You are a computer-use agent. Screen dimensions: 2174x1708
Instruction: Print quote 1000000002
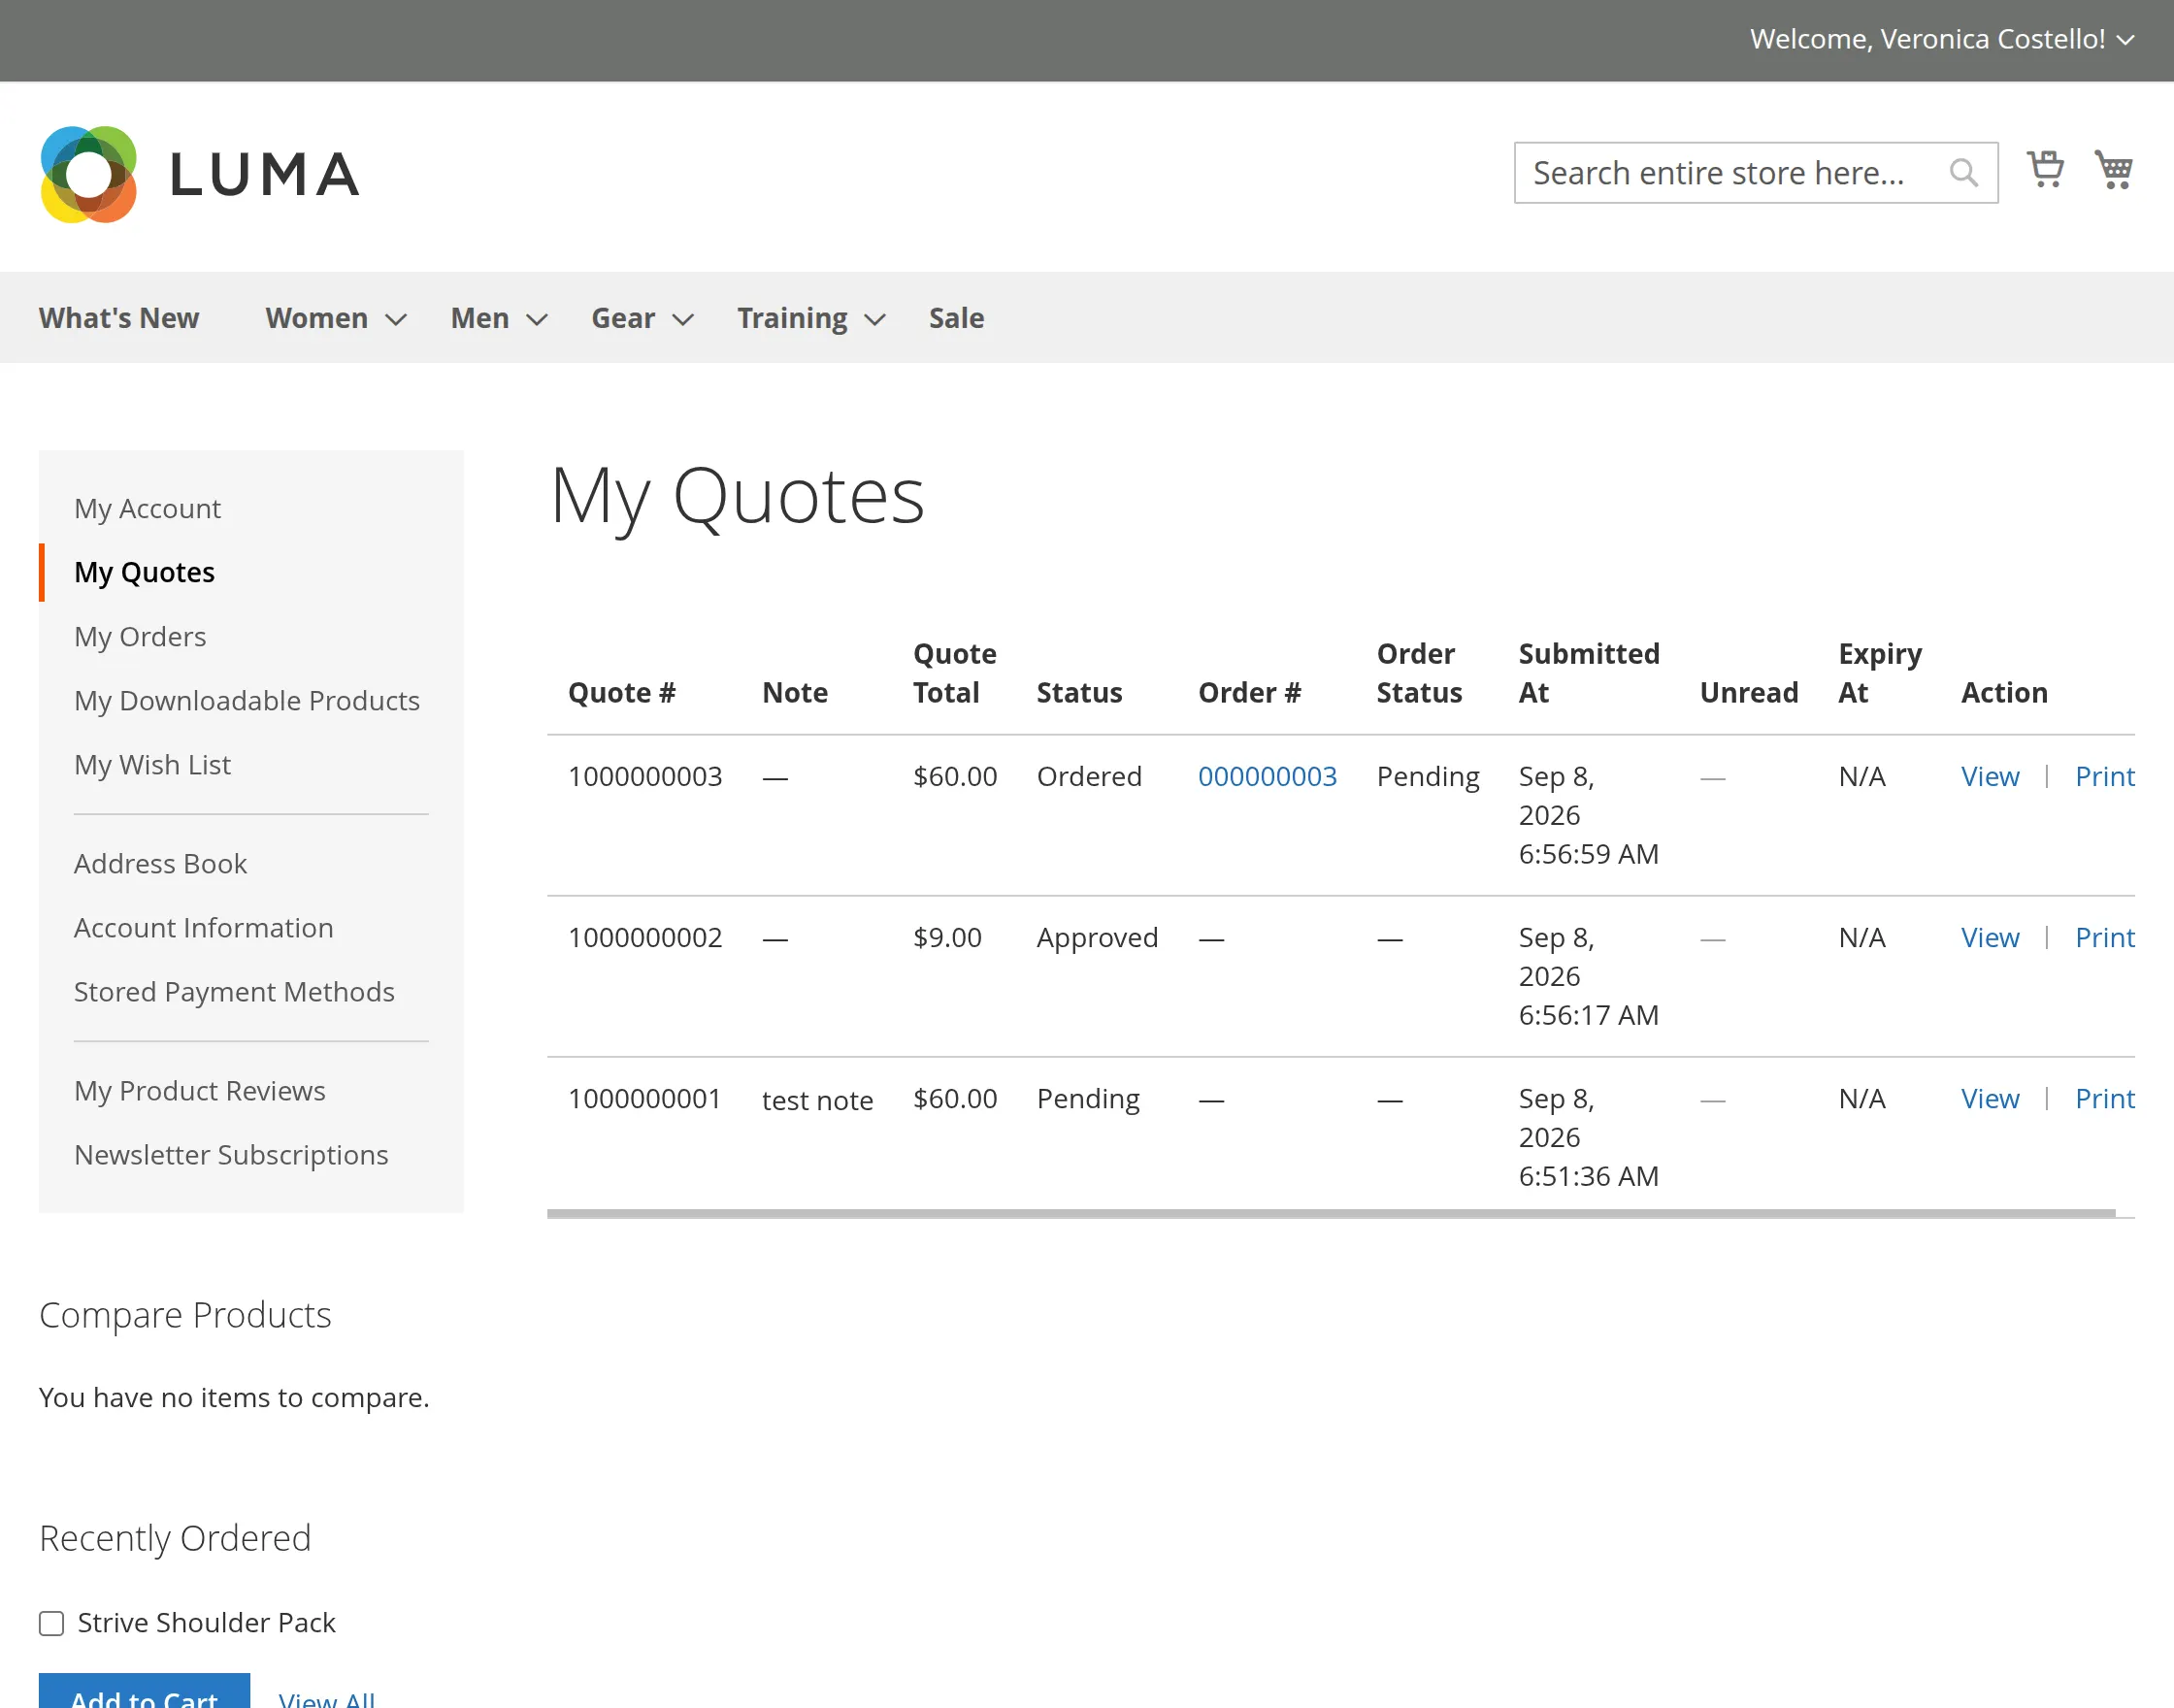point(2105,937)
